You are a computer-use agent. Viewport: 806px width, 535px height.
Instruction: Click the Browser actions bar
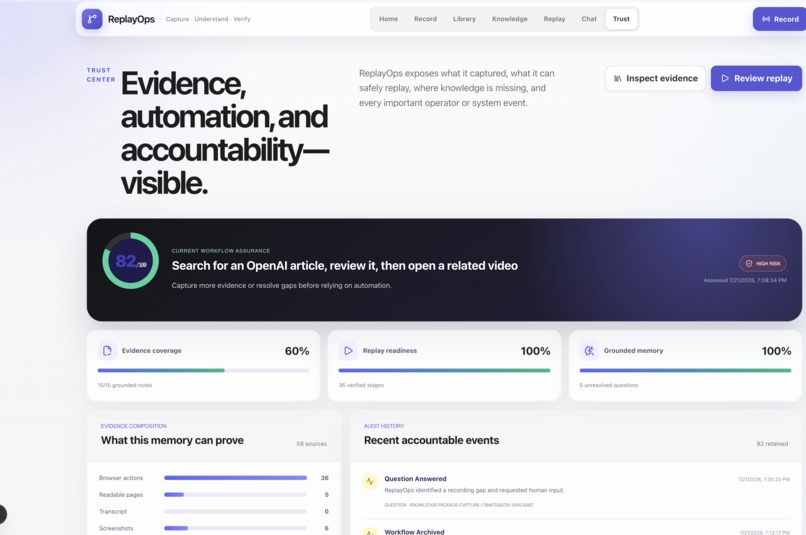pyautogui.click(x=235, y=477)
